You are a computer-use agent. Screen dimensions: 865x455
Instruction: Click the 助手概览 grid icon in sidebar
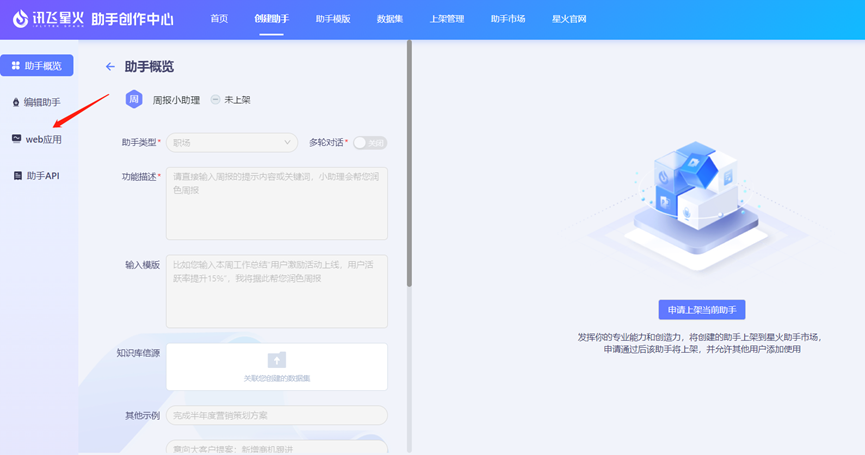point(15,66)
